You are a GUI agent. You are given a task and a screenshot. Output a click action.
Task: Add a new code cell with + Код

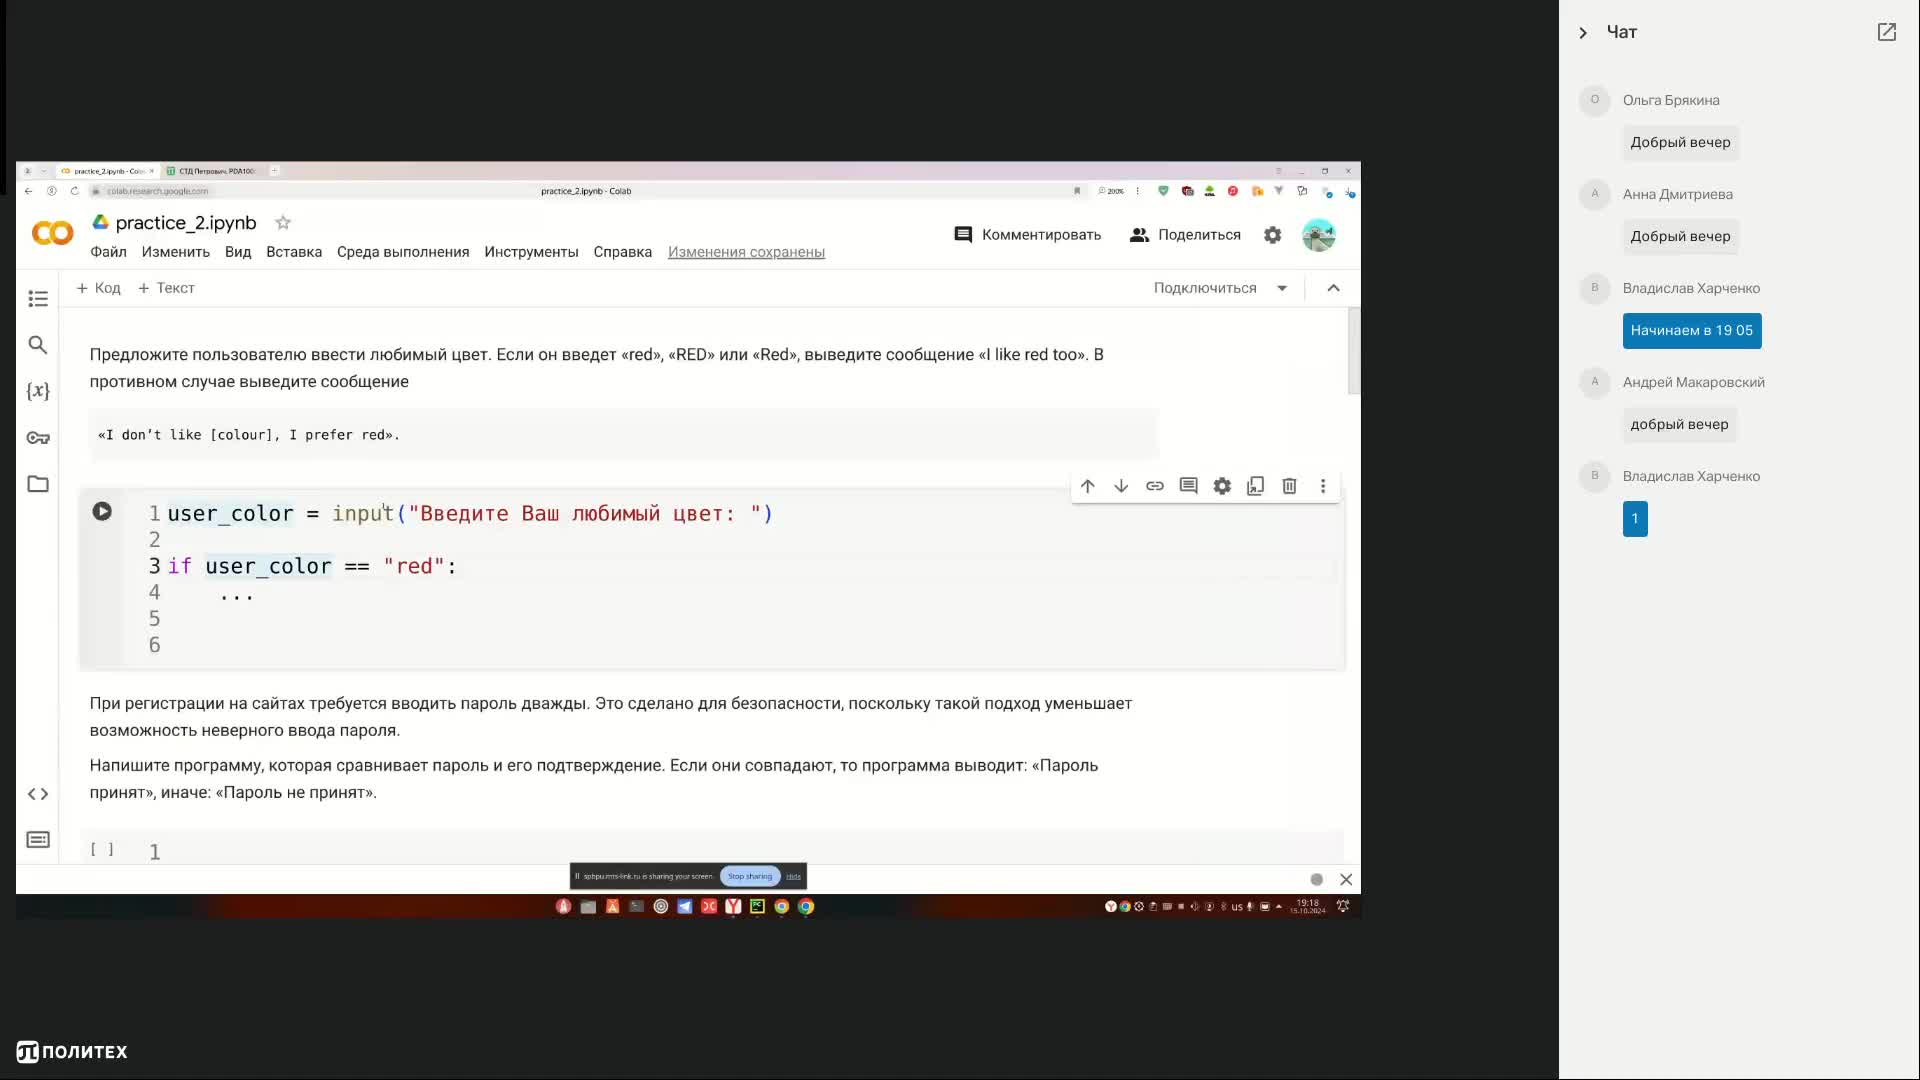[x=98, y=288]
